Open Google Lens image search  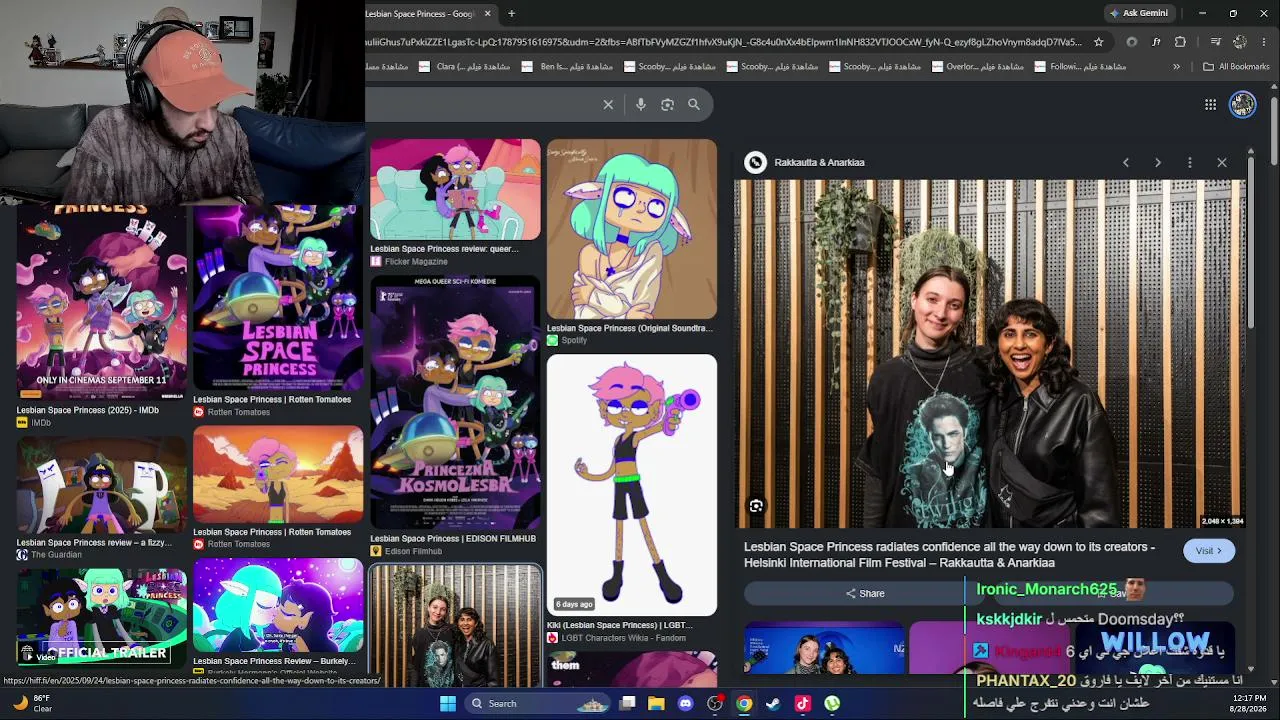[668, 104]
